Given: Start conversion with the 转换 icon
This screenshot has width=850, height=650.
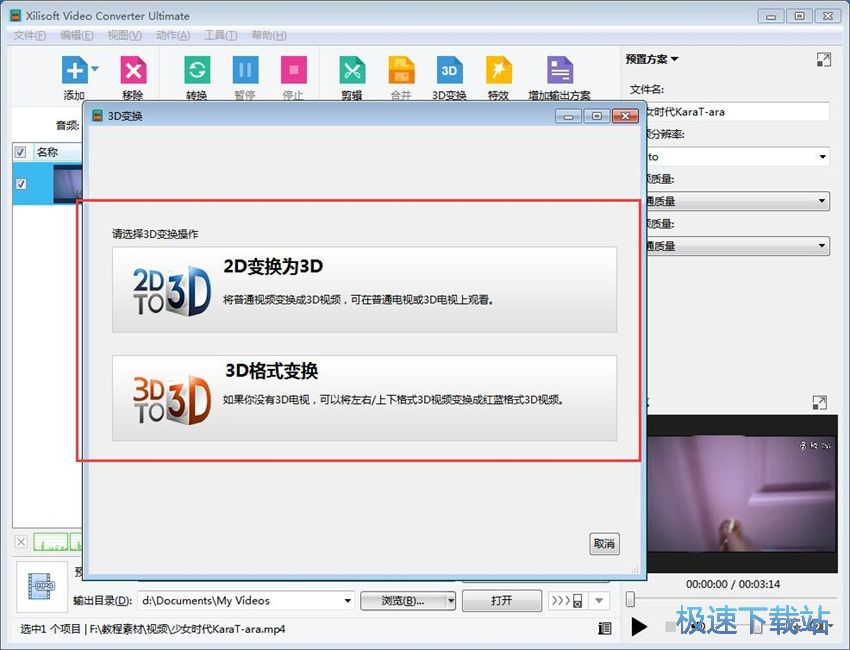Looking at the screenshot, I should (x=197, y=70).
